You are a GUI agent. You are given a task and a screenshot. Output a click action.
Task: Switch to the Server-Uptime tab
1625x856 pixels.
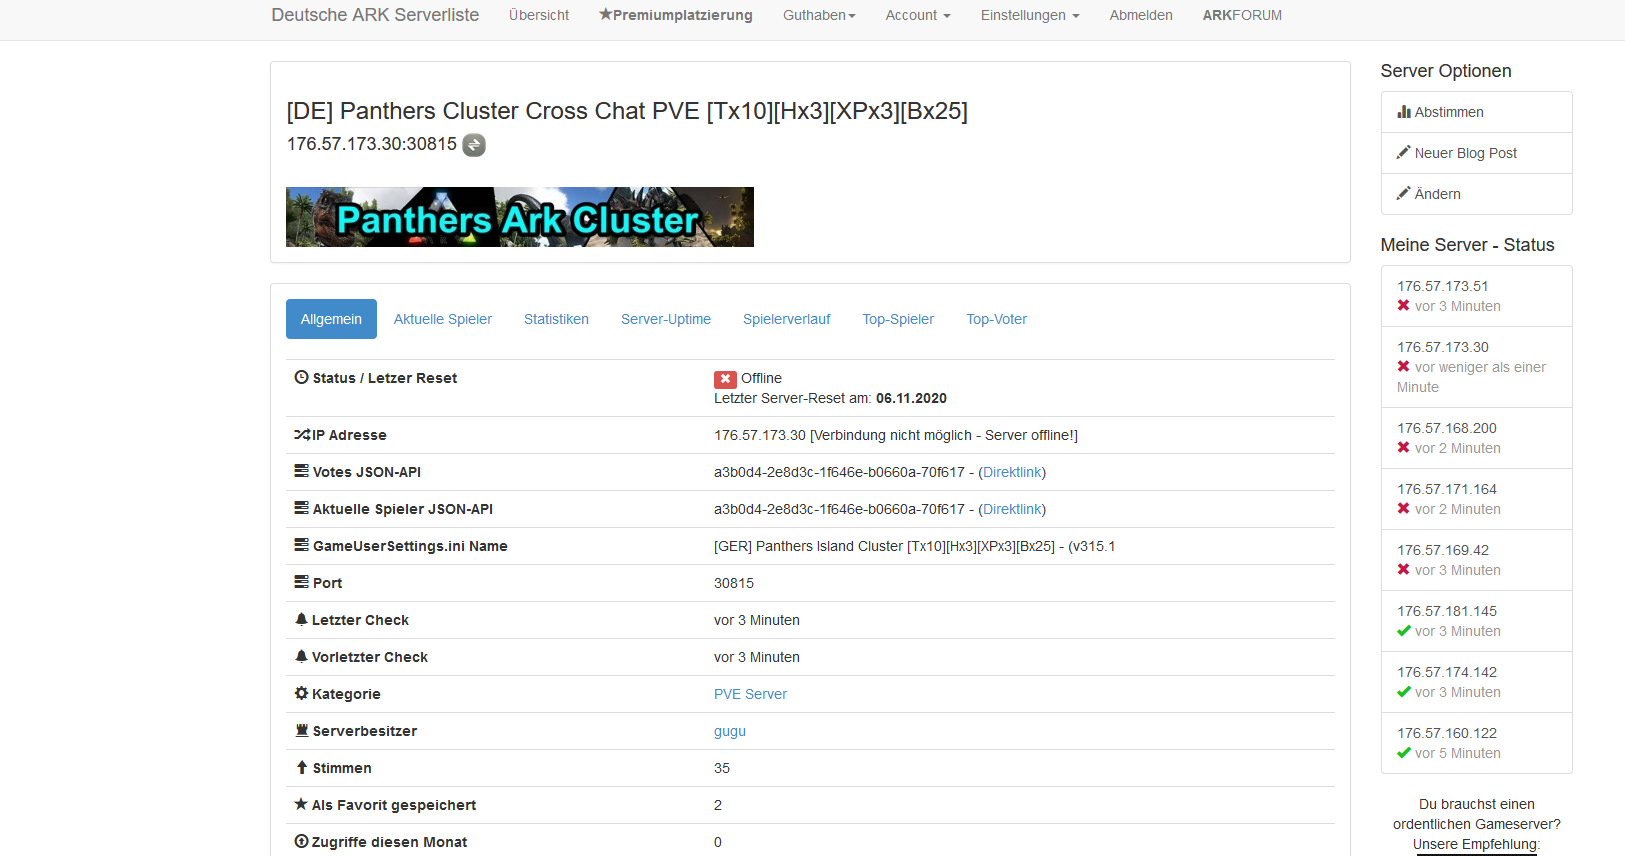point(666,319)
